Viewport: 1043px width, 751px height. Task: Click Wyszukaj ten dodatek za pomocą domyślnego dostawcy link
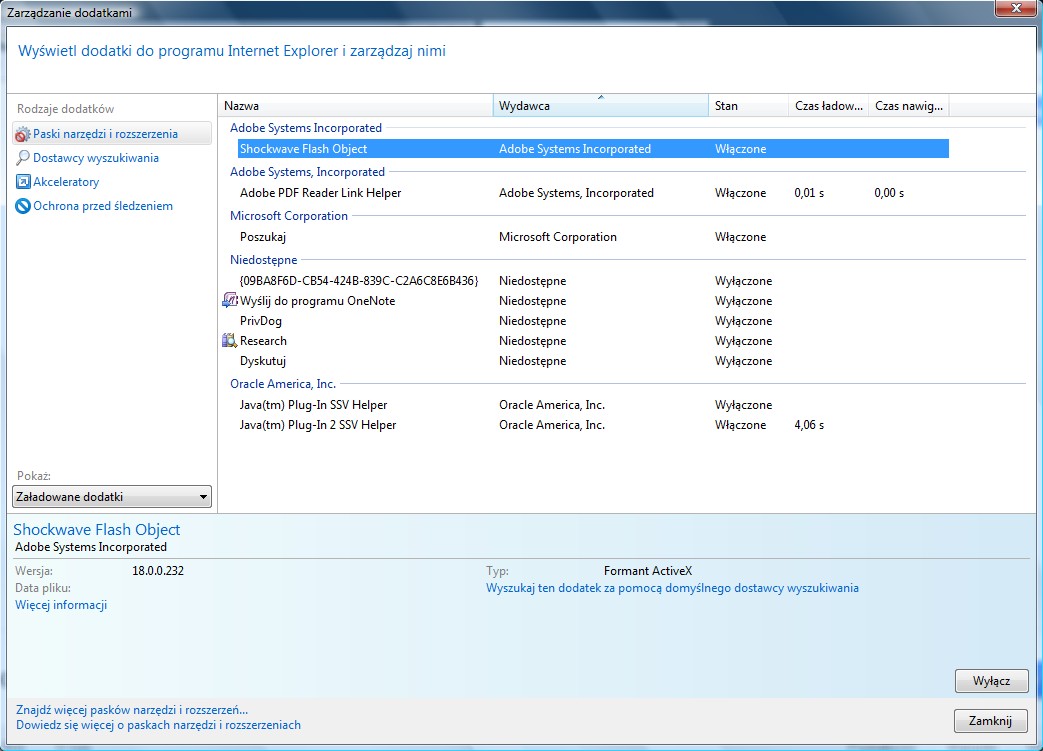click(x=672, y=588)
